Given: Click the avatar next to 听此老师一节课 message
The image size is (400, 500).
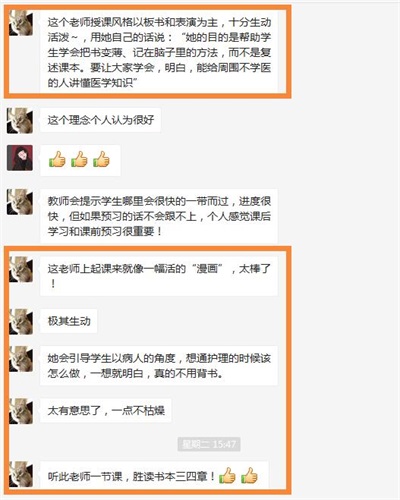Looking at the screenshot, I should click(x=21, y=474).
